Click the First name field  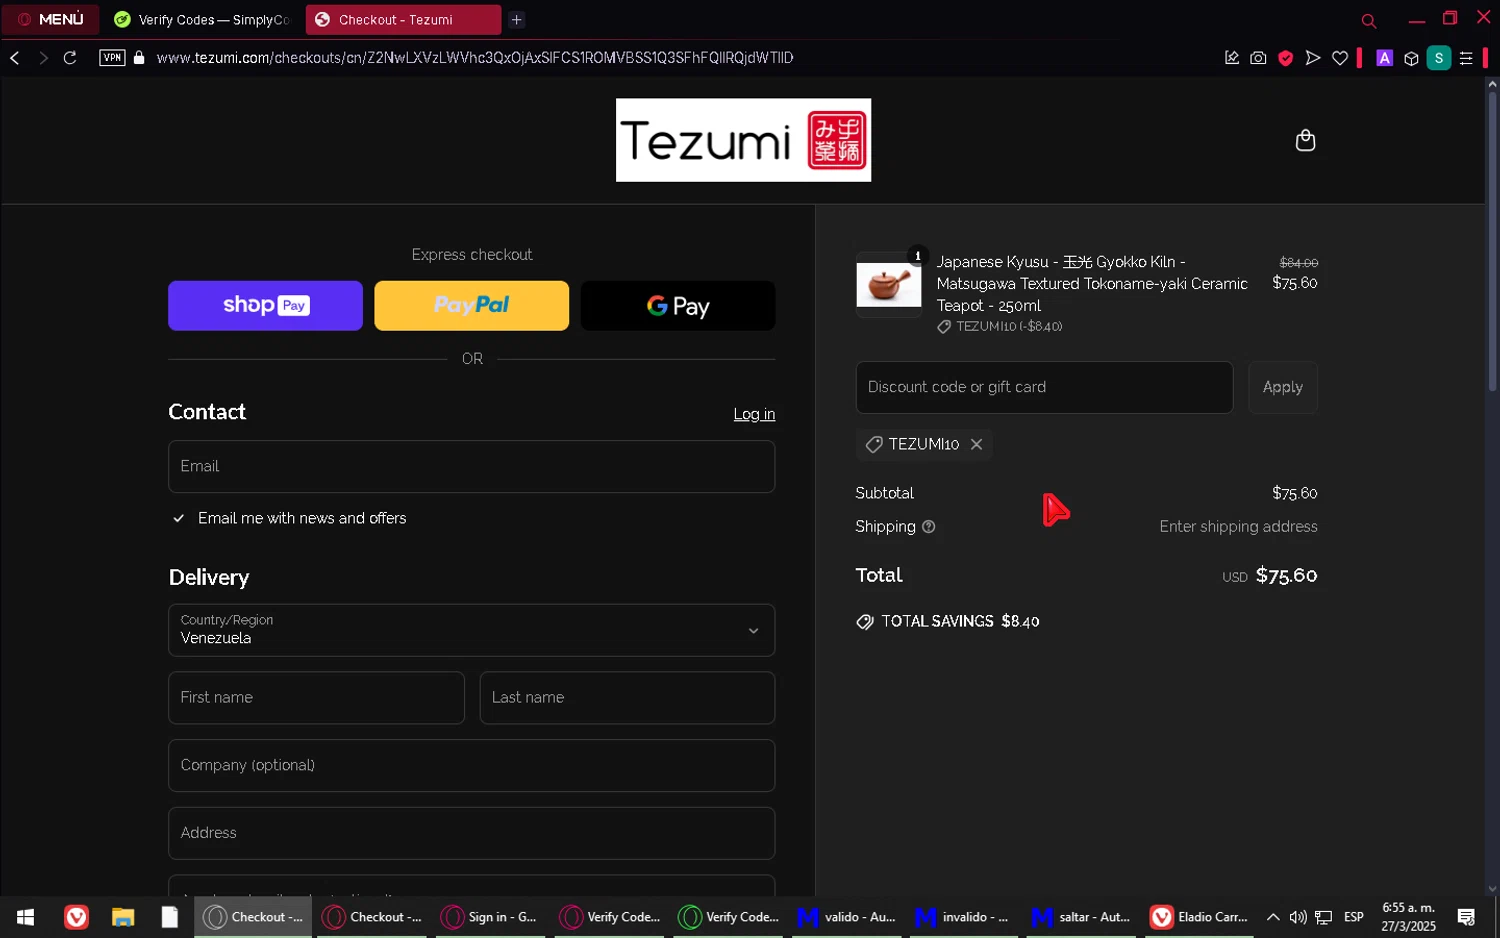click(316, 698)
